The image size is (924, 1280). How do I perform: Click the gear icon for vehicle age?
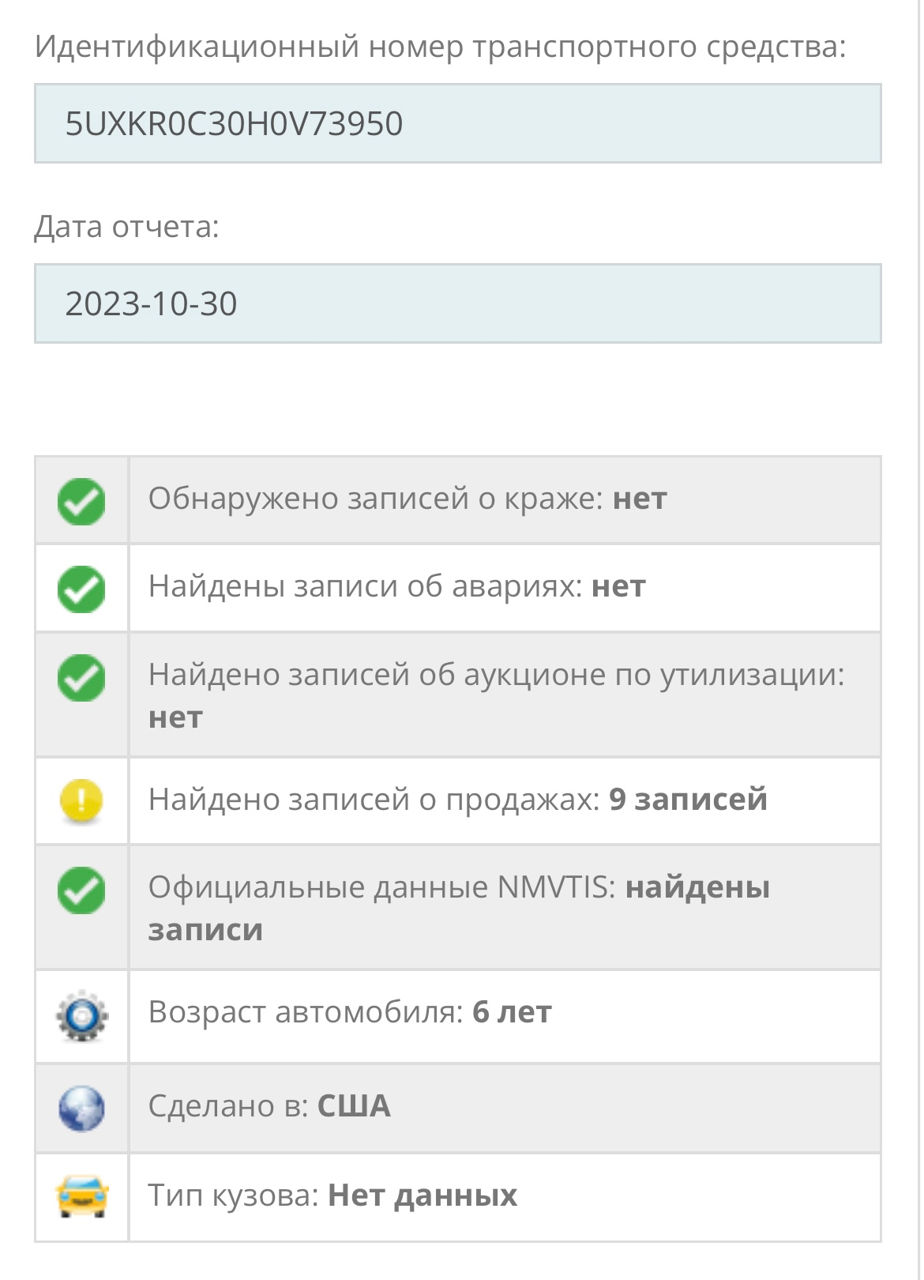pyautogui.click(x=81, y=1016)
